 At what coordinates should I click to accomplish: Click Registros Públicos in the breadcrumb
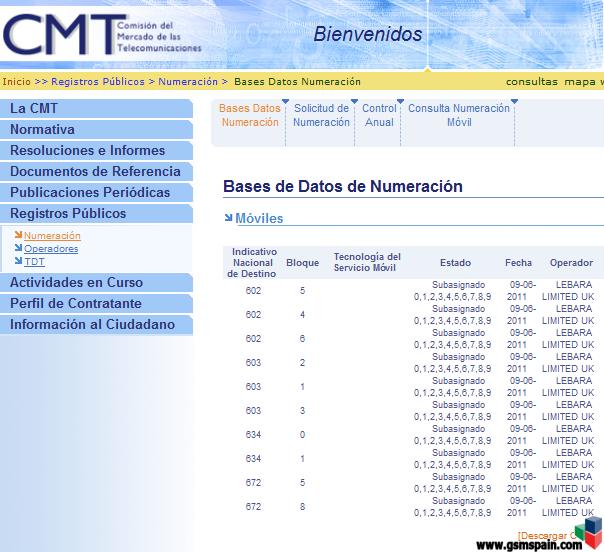tap(98, 82)
